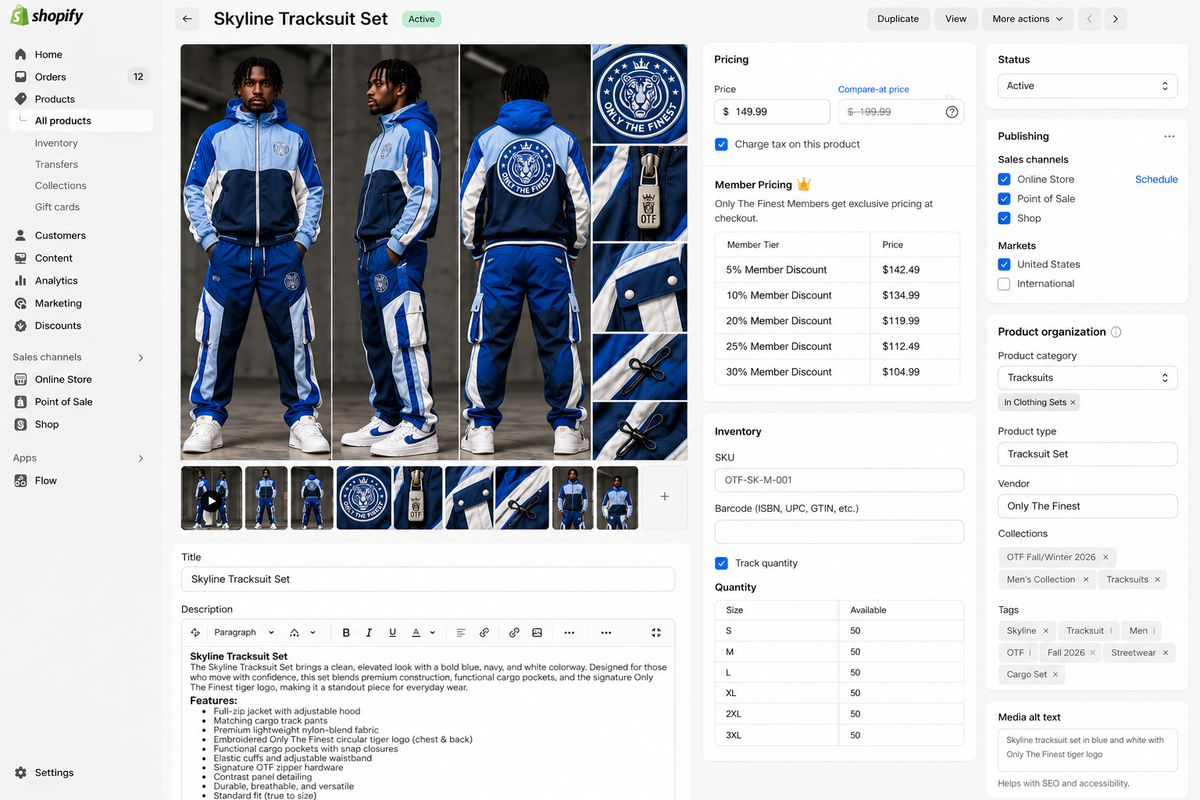Open the Publishing card's three-dot menu
Image resolution: width=1200 pixels, height=800 pixels.
point(1169,136)
